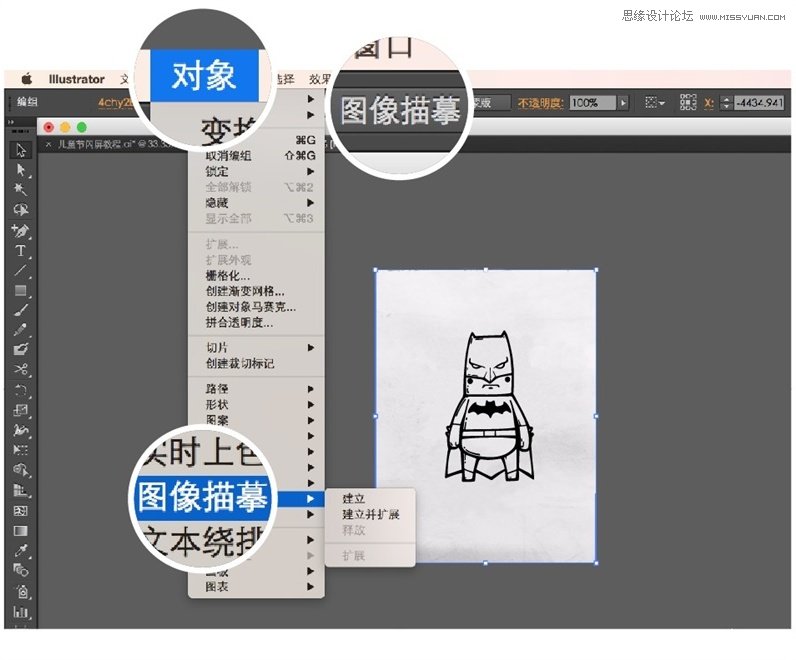The image size is (796, 660).
Task: Click the green window zoom button
Action: pos(81,127)
